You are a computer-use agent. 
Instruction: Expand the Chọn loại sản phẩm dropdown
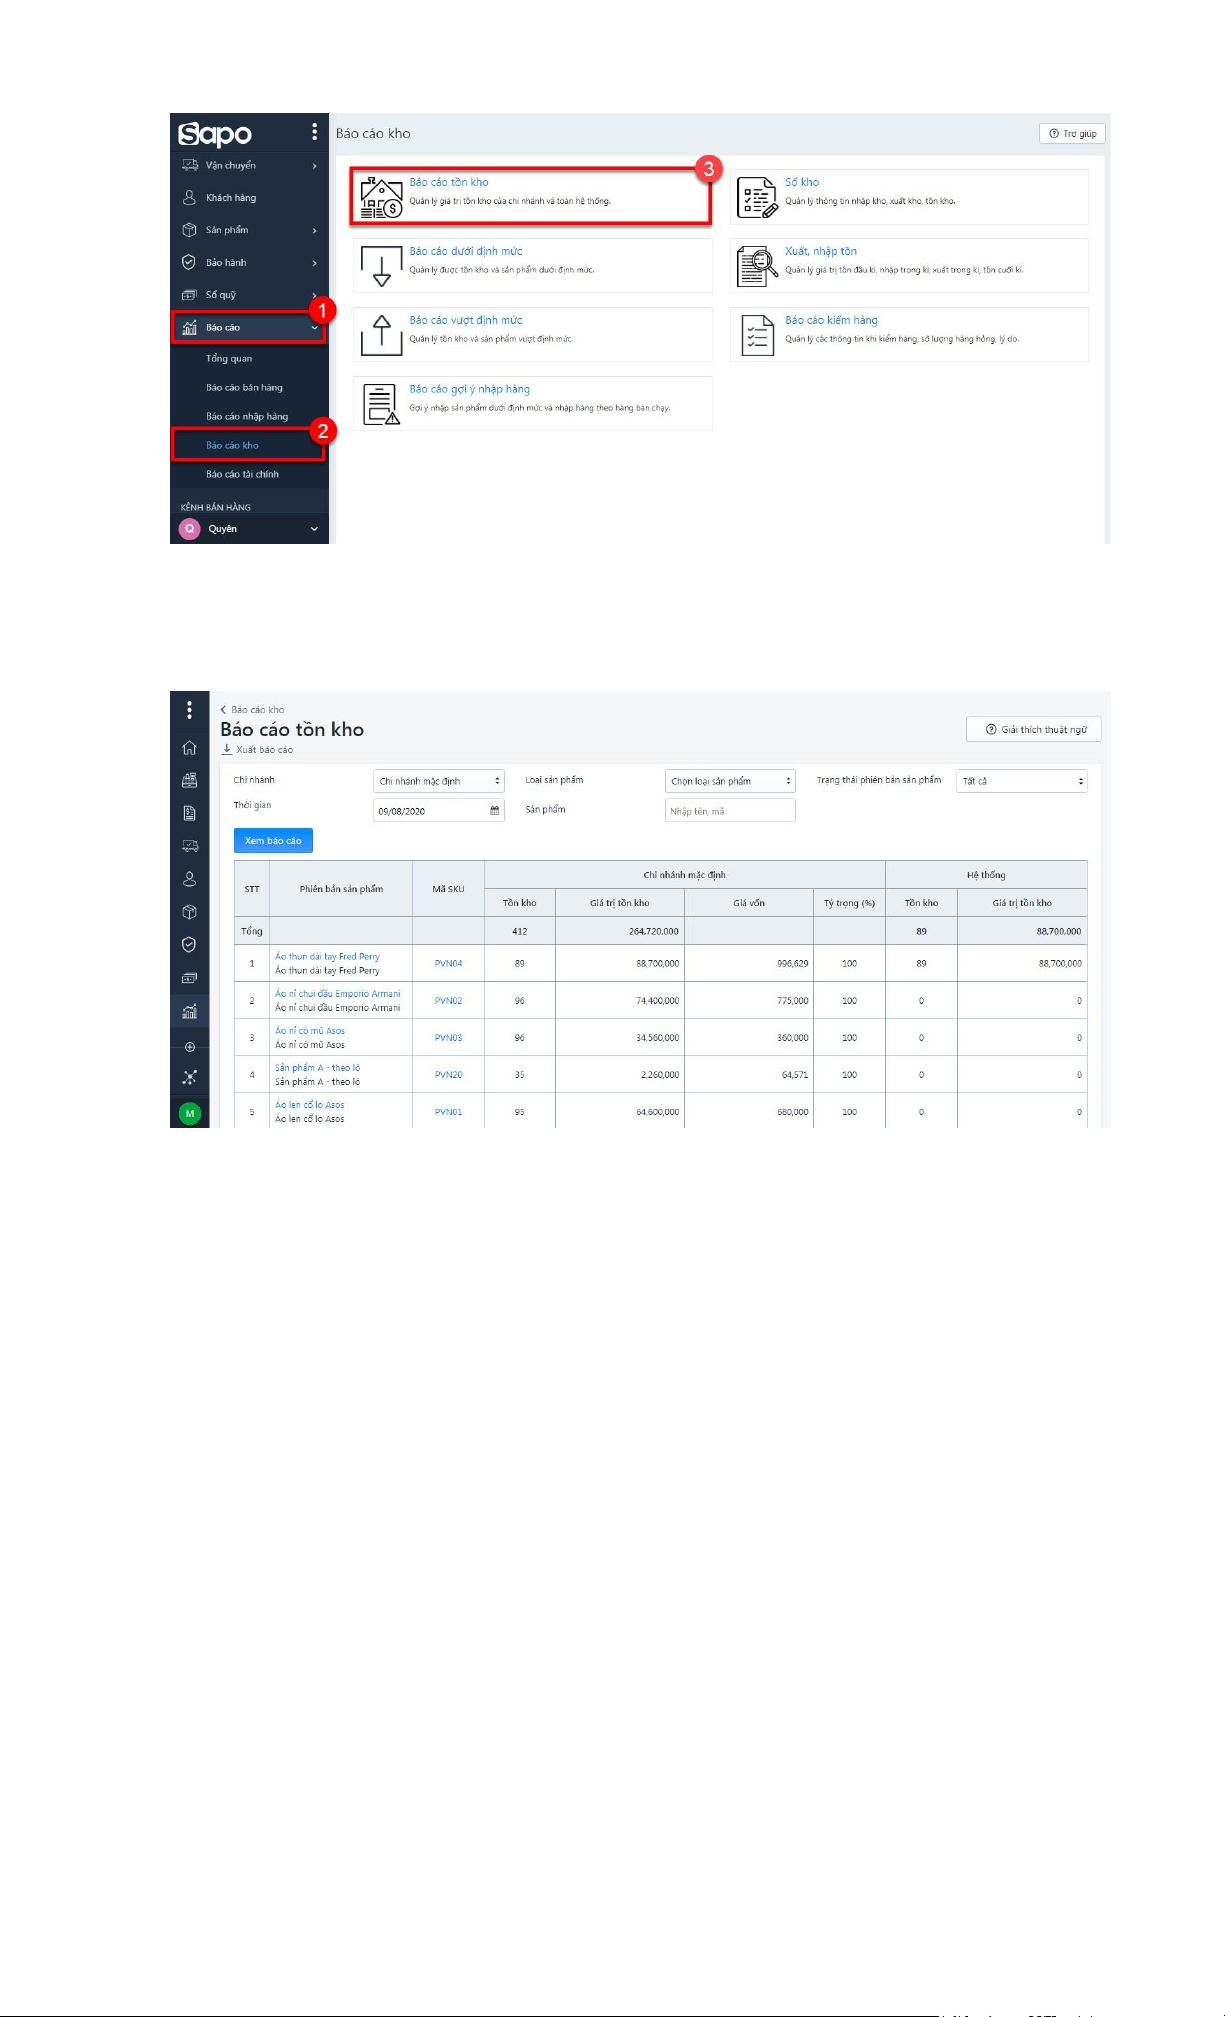(x=729, y=781)
